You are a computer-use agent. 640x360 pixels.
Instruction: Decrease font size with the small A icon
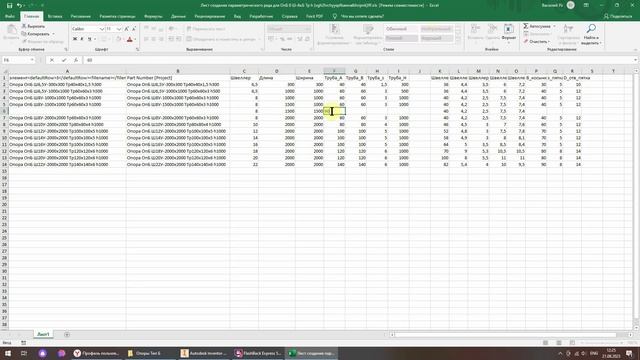tap(133, 29)
